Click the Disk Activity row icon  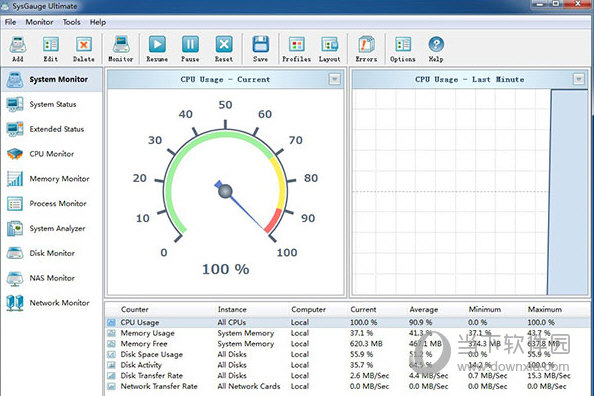coord(111,365)
